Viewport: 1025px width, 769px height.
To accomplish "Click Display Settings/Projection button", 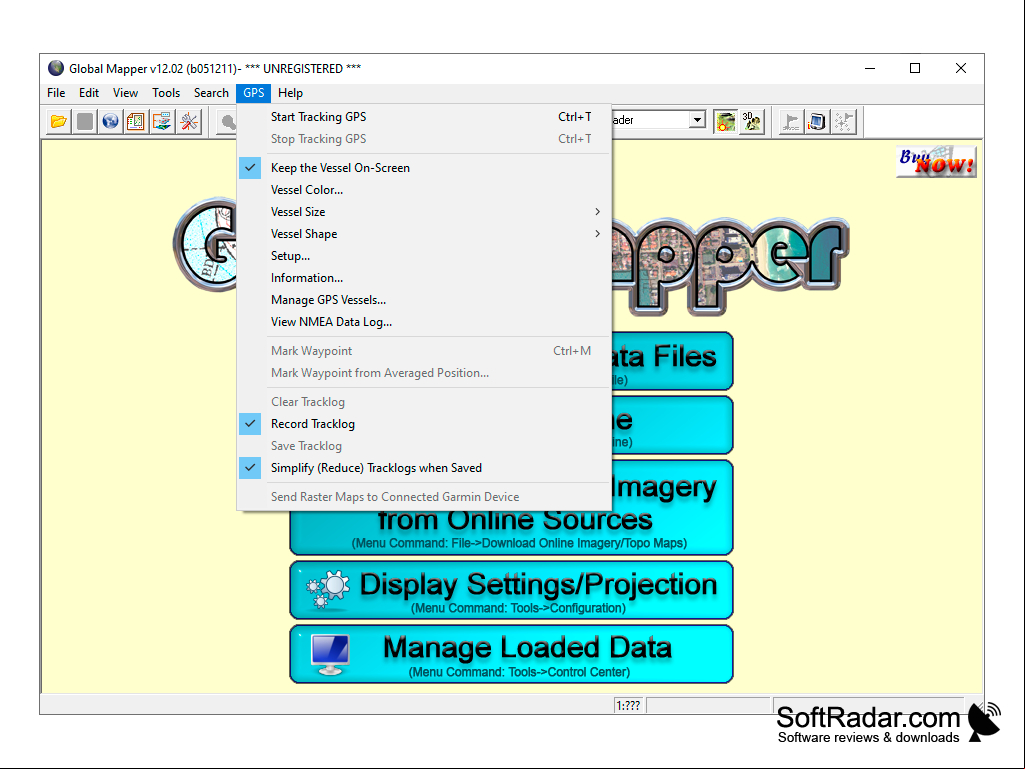I will coord(511,590).
